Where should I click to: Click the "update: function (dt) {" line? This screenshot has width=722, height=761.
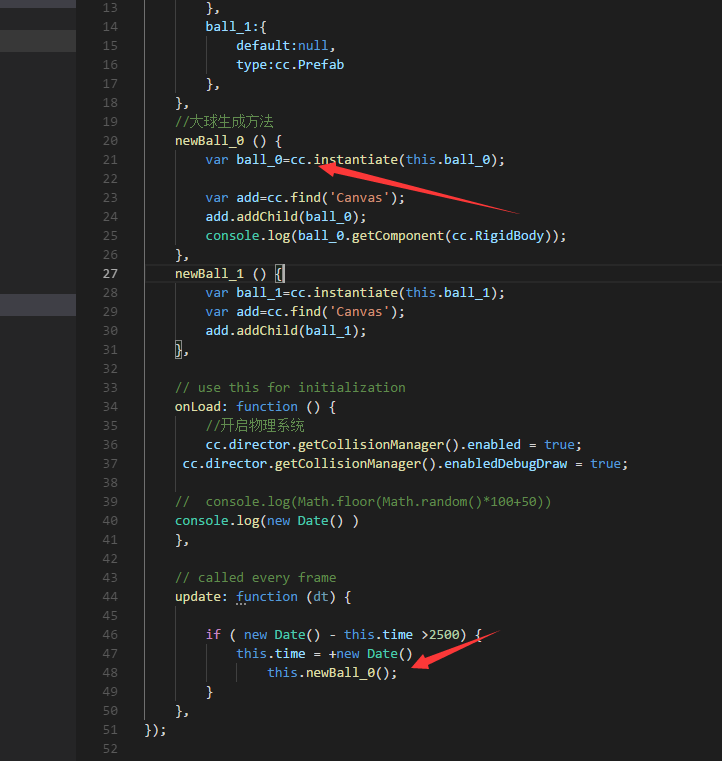pyautogui.click(x=263, y=596)
